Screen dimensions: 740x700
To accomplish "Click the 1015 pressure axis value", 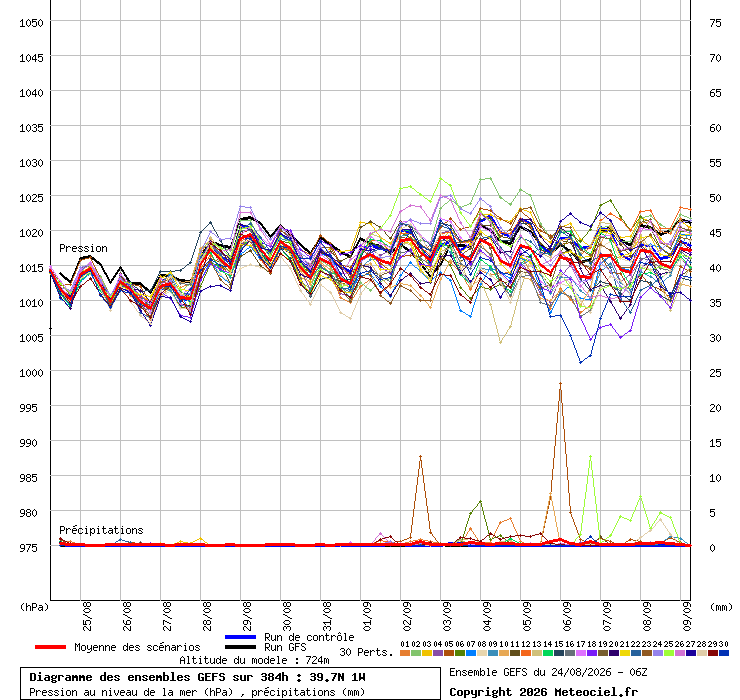I will (x=31, y=268).
